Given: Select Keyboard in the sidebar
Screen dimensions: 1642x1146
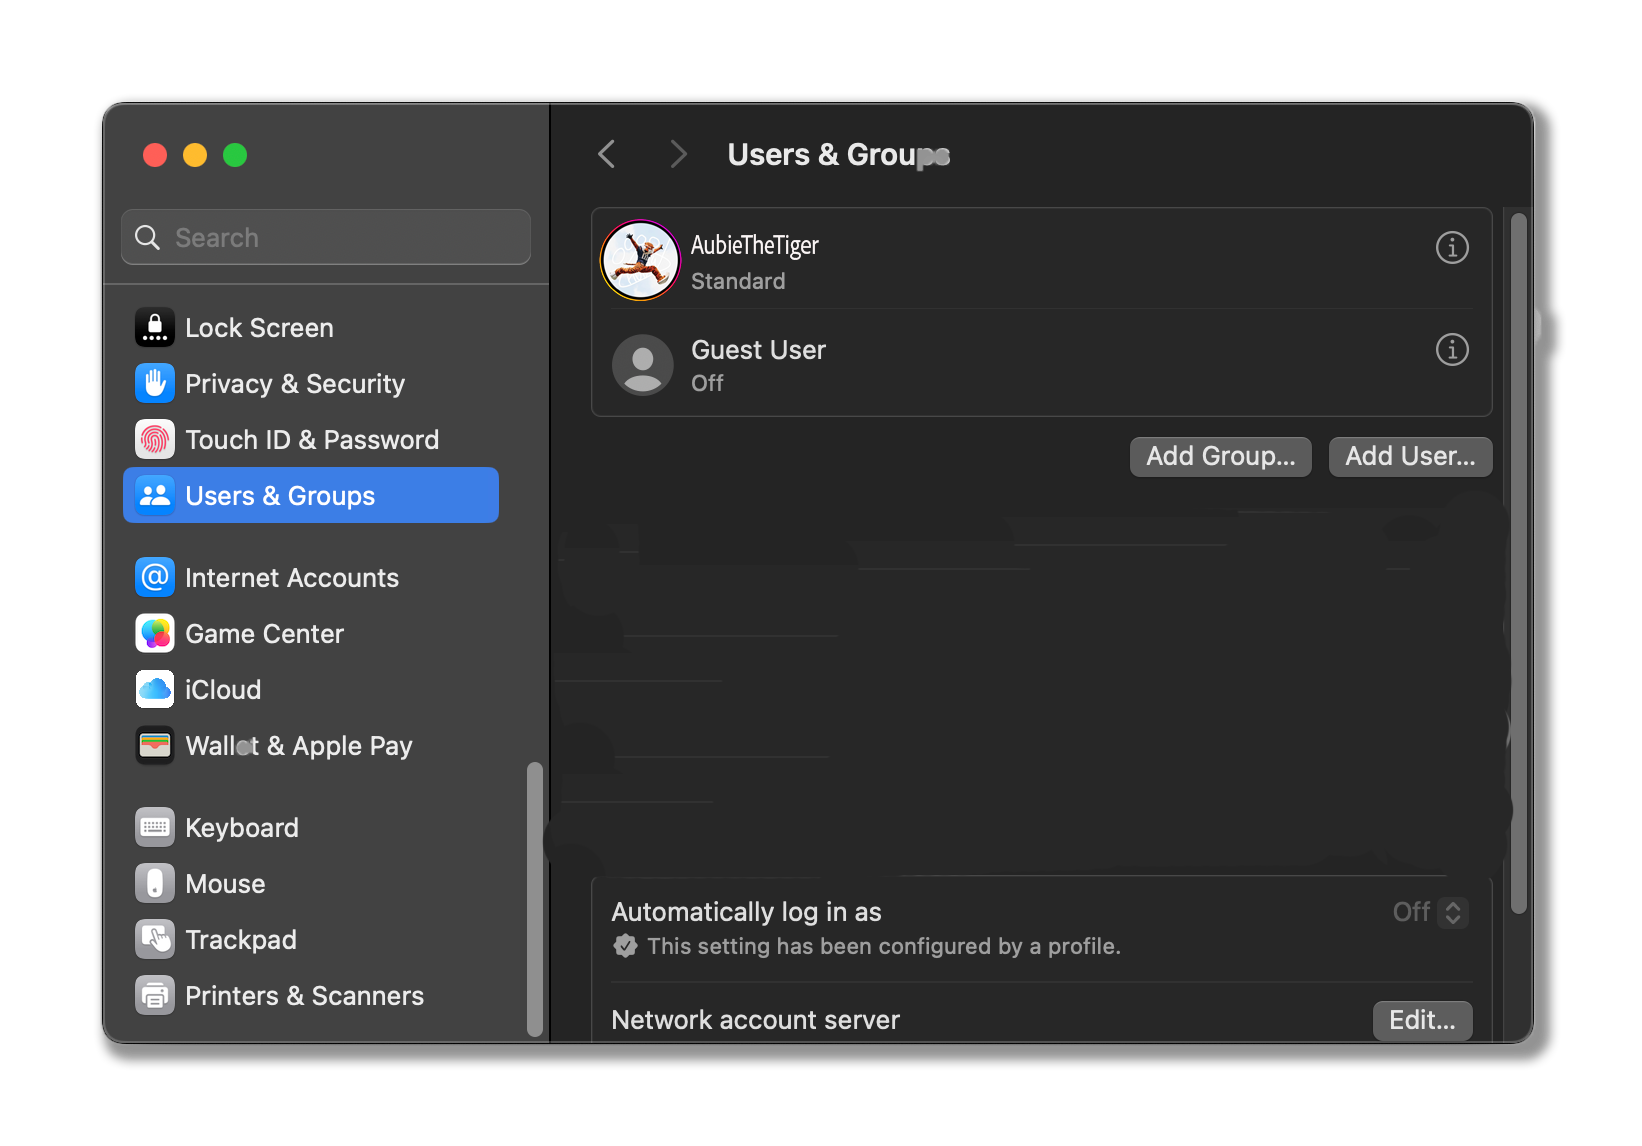Looking at the screenshot, I should pos(241,828).
